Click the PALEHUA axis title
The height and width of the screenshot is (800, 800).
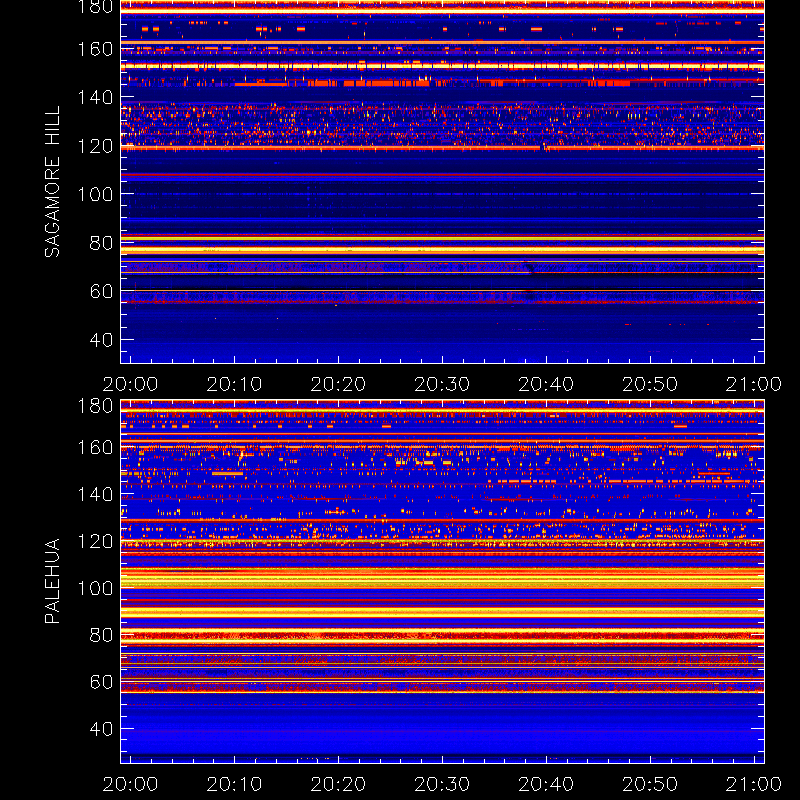point(52,581)
